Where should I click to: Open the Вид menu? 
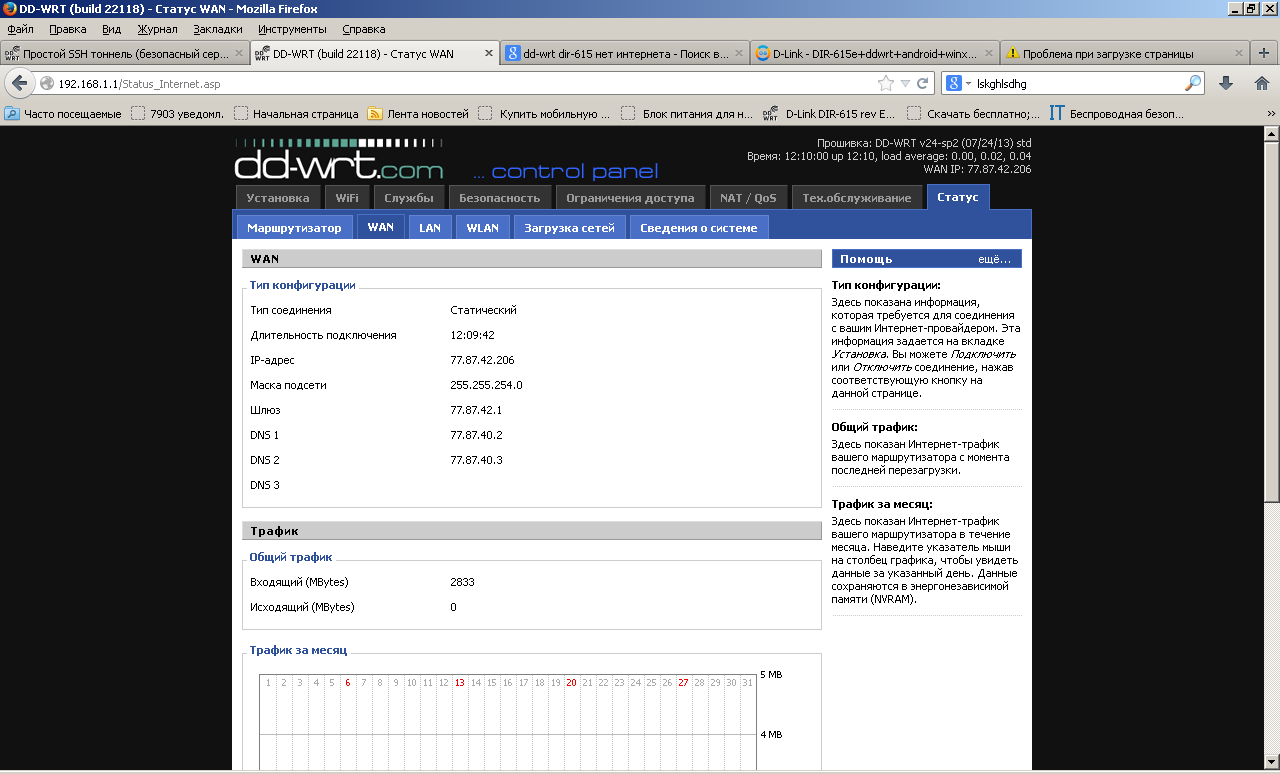pos(112,29)
